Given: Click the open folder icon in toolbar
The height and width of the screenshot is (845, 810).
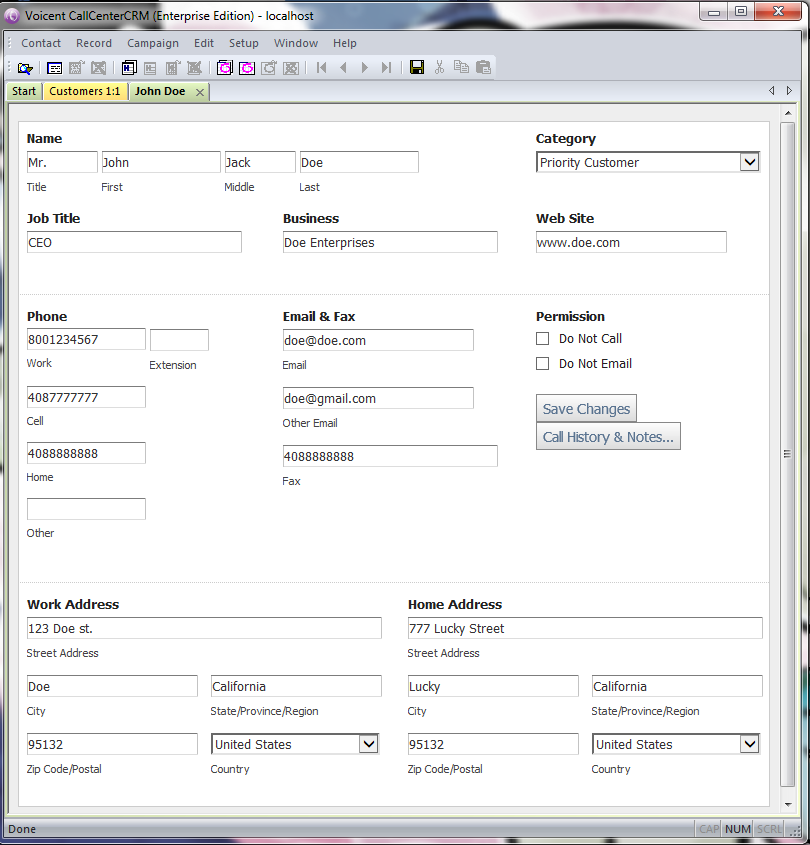Looking at the screenshot, I should 25,68.
